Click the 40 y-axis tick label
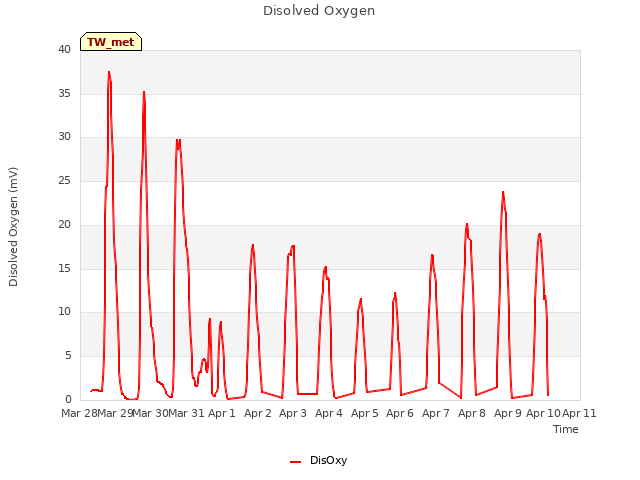The image size is (640, 480). (x=64, y=49)
